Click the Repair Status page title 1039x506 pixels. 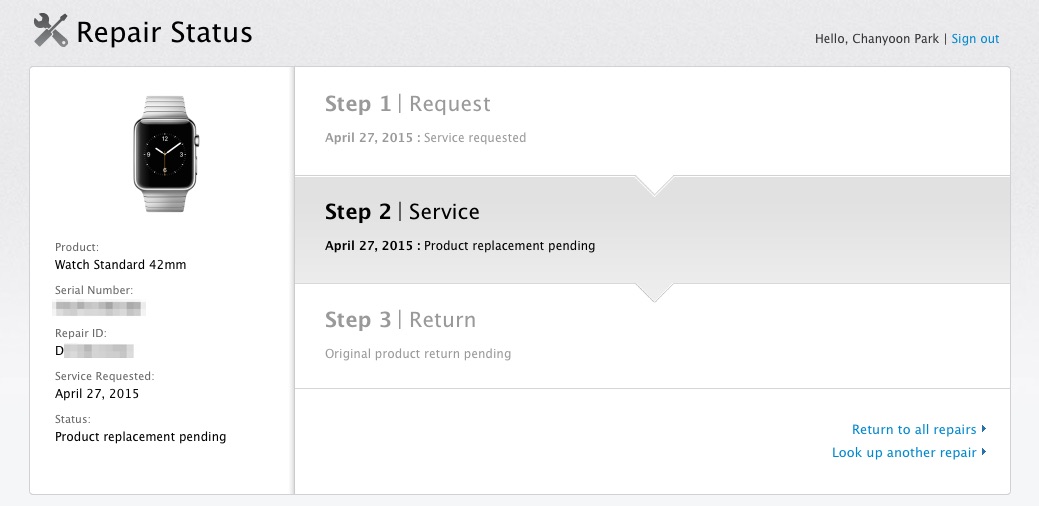(164, 32)
